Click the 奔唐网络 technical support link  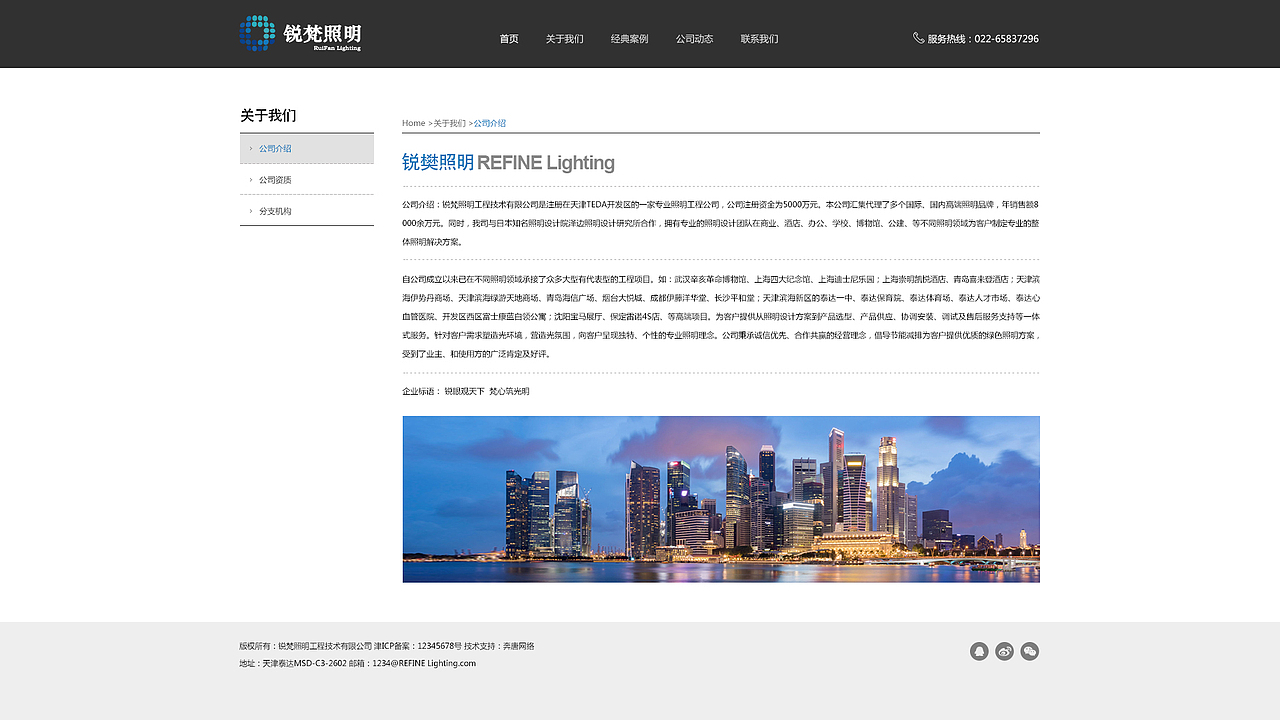coord(521,646)
